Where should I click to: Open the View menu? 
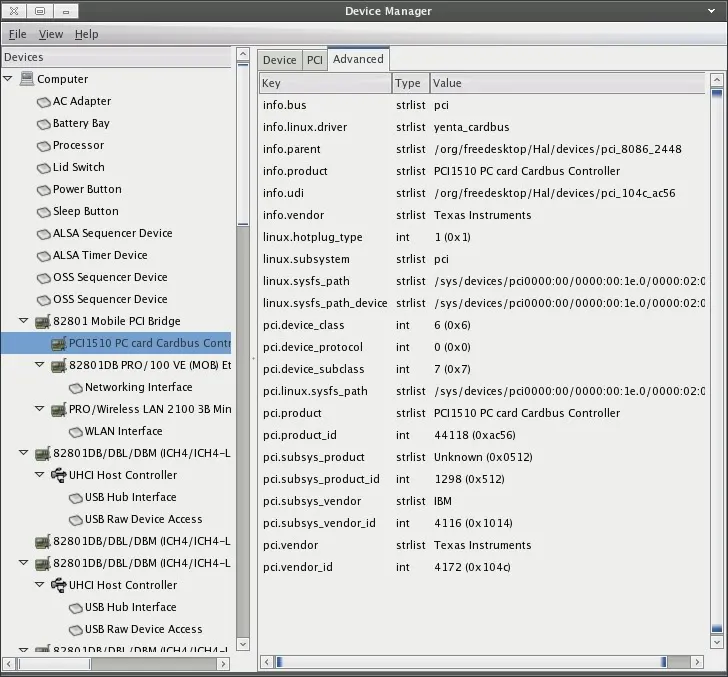(x=50, y=34)
